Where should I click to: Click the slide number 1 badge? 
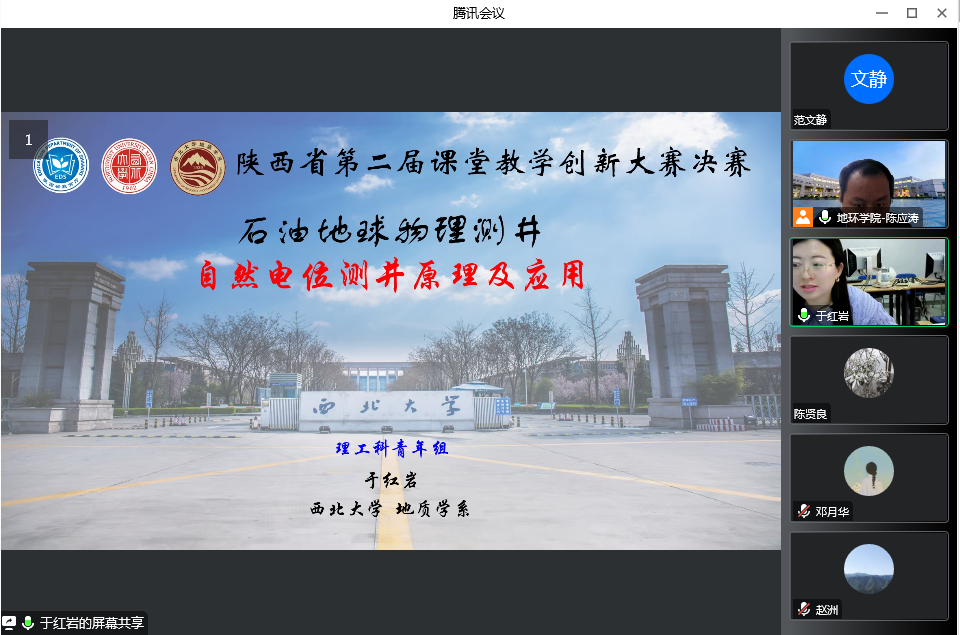coord(28,140)
